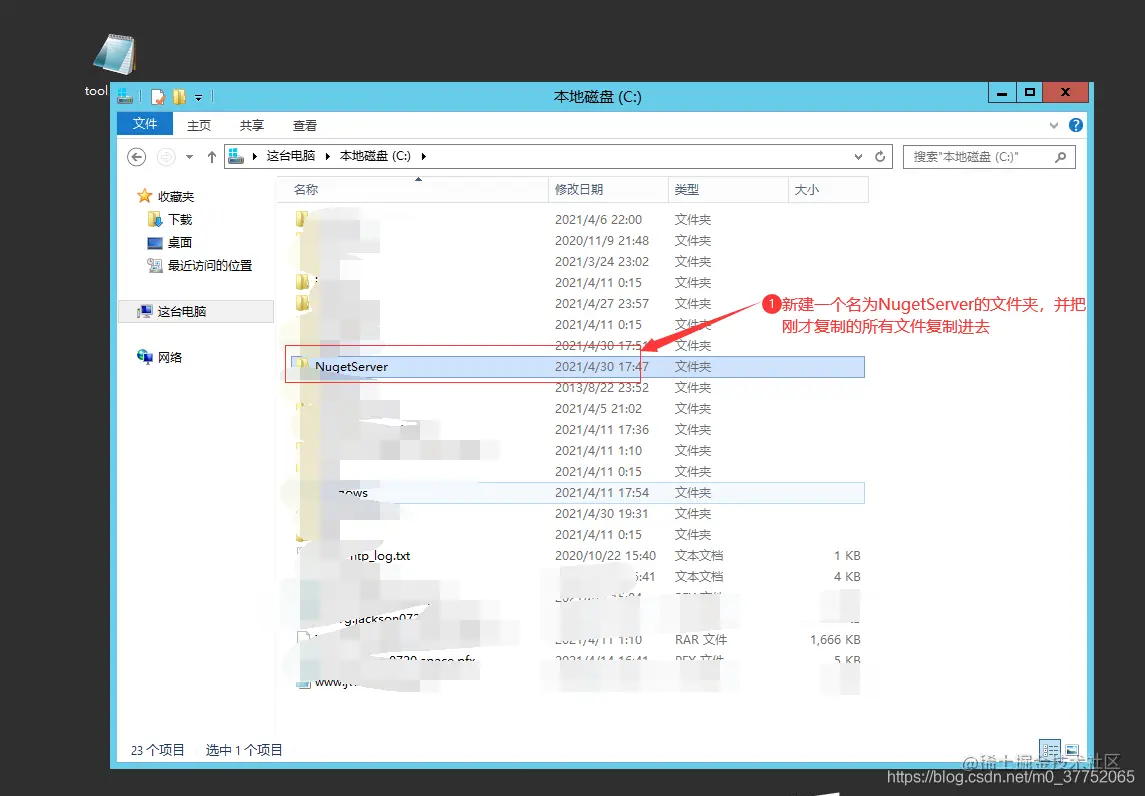1145x796 pixels.
Task: Open the tool notepad icon on desktop
Action: [x=114, y=56]
